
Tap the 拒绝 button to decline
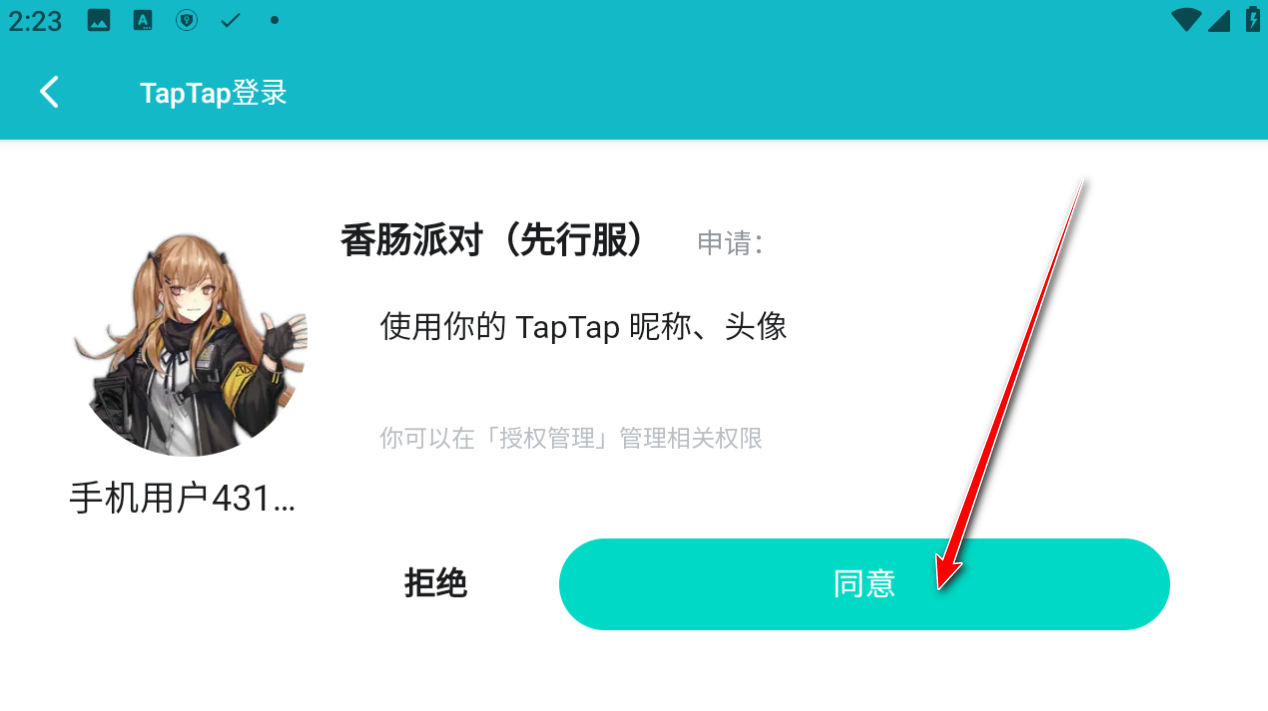click(x=436, y=583)
